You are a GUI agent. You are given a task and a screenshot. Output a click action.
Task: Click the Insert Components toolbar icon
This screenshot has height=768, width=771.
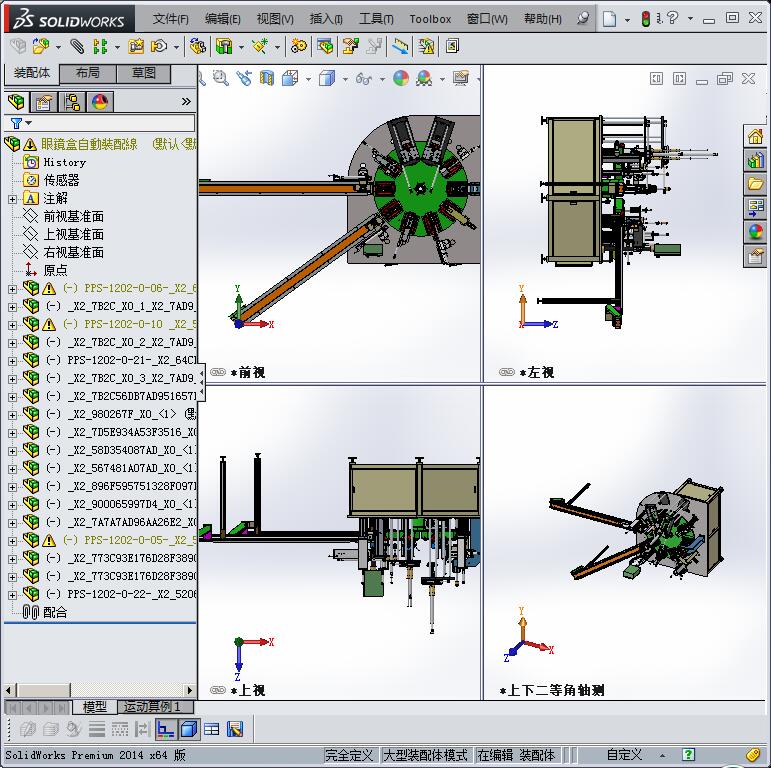41,47
